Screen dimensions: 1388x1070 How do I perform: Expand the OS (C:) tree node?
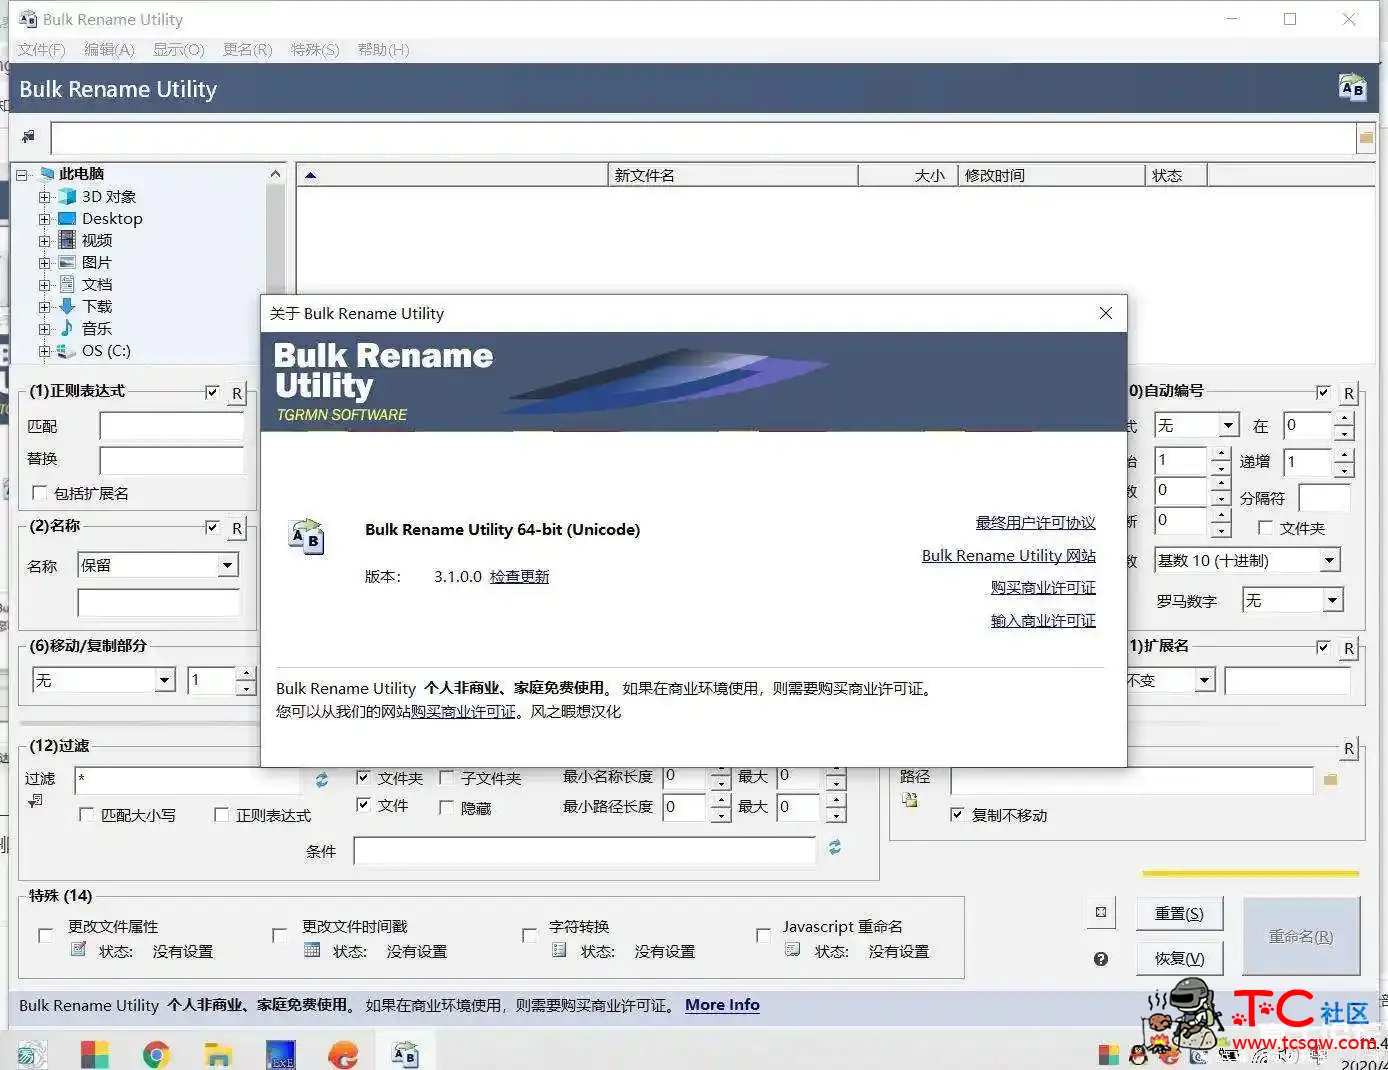click(44, 351)
